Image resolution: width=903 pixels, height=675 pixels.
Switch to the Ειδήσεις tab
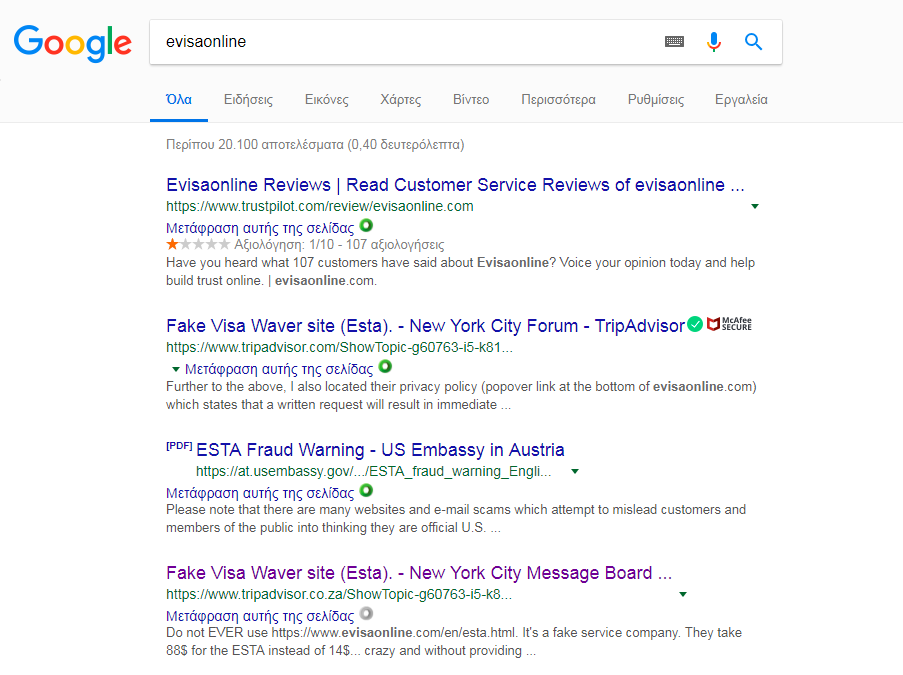(248, 100)
